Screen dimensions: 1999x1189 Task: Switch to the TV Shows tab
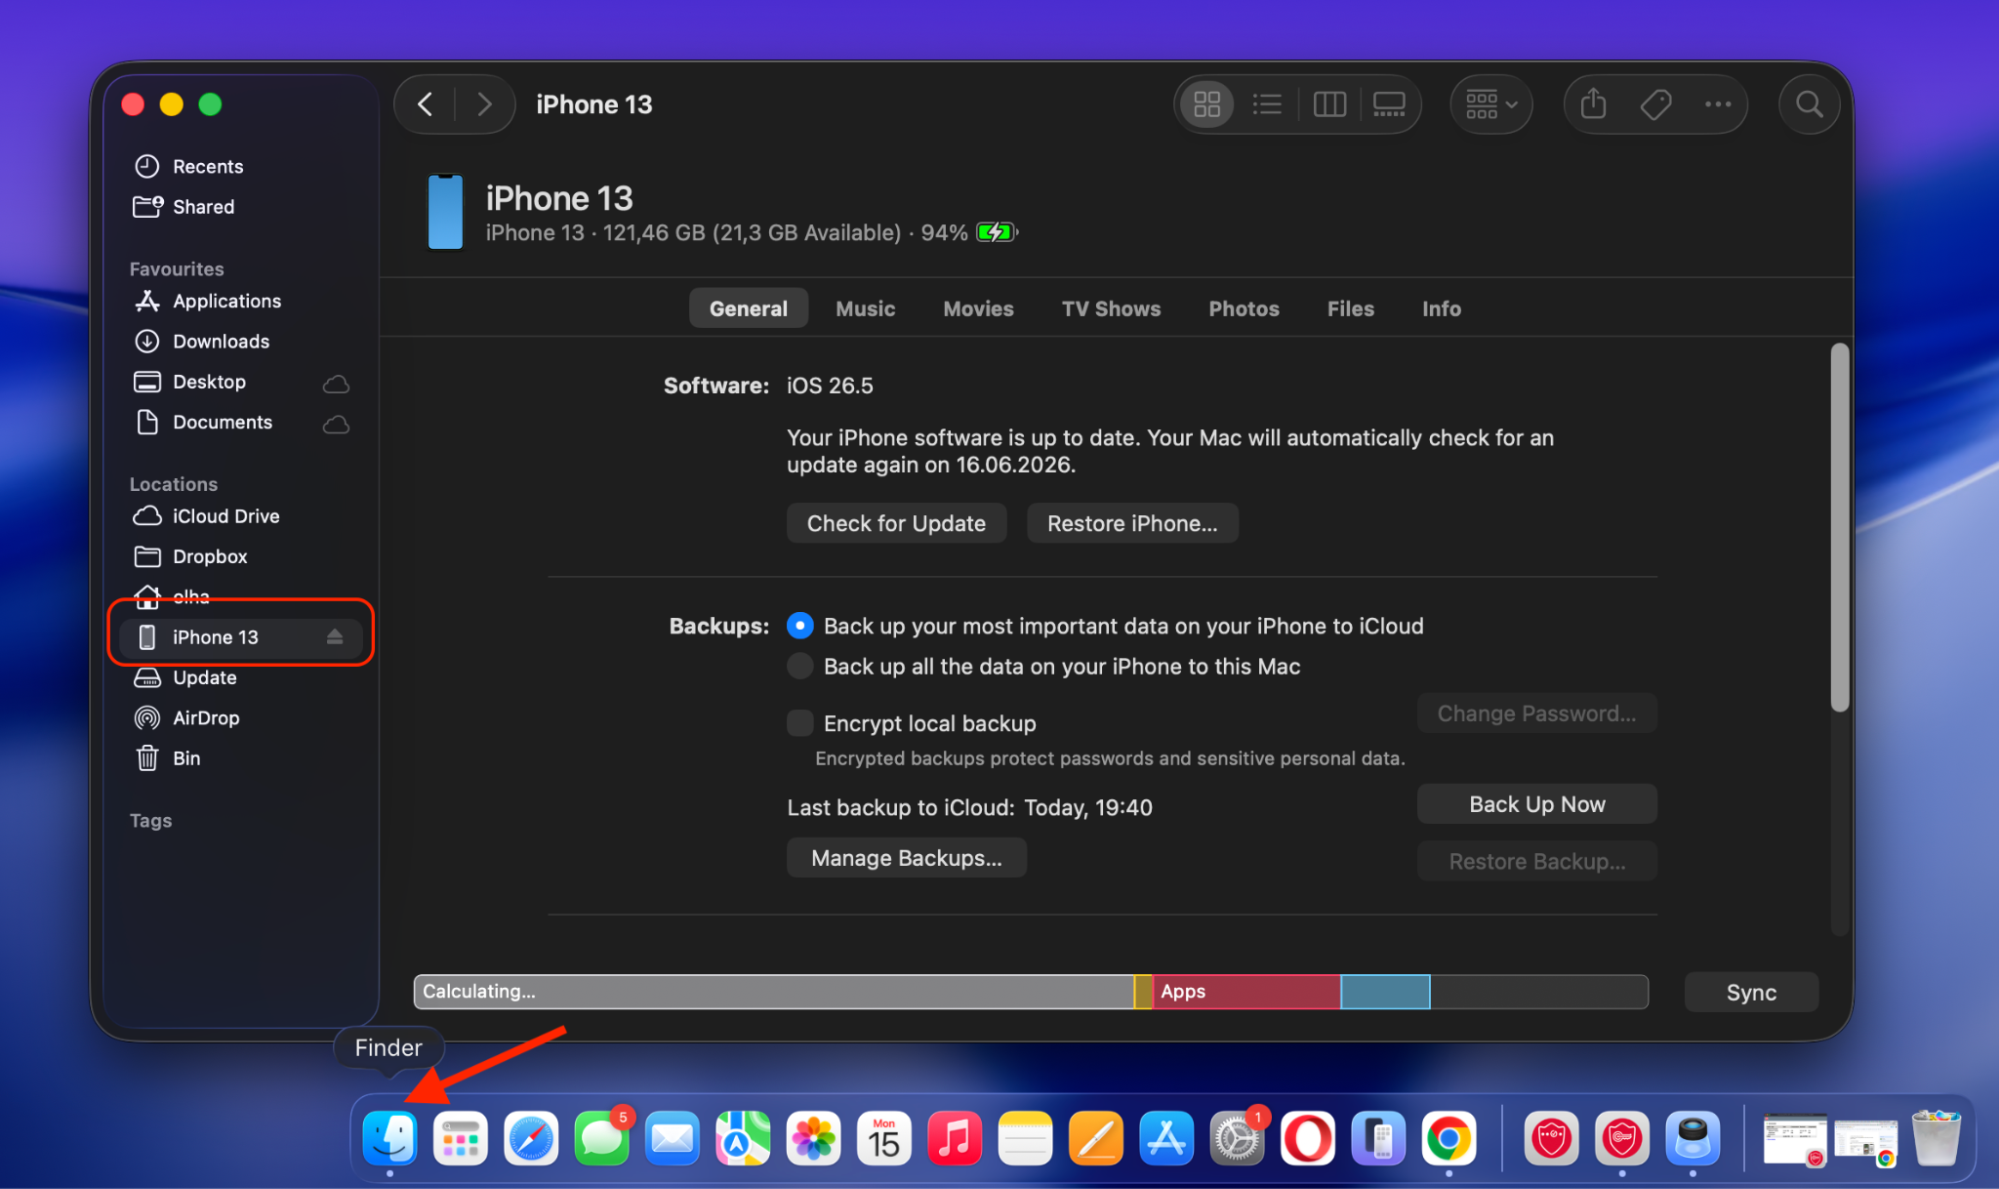click(1111, 309)
